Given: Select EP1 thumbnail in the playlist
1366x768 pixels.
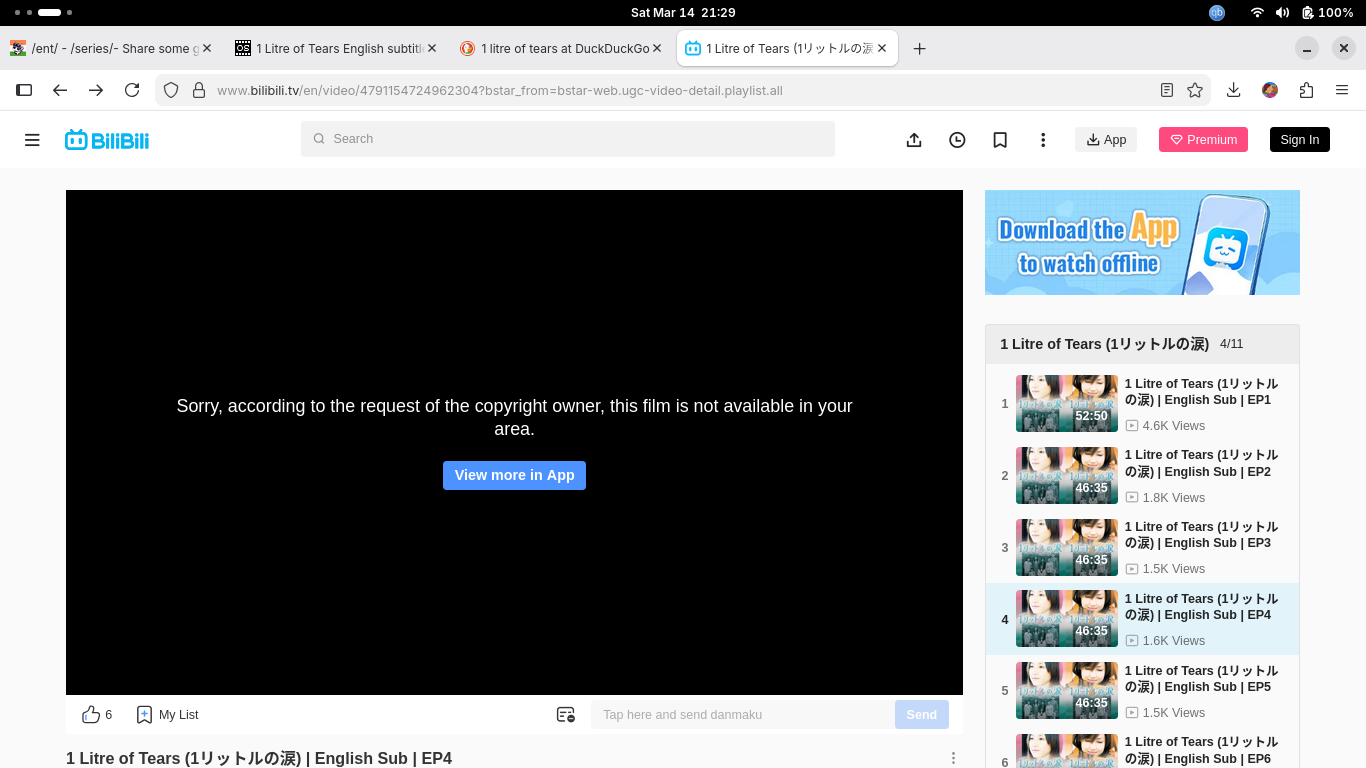Looking at the screenshot, I should [1066, 403].
